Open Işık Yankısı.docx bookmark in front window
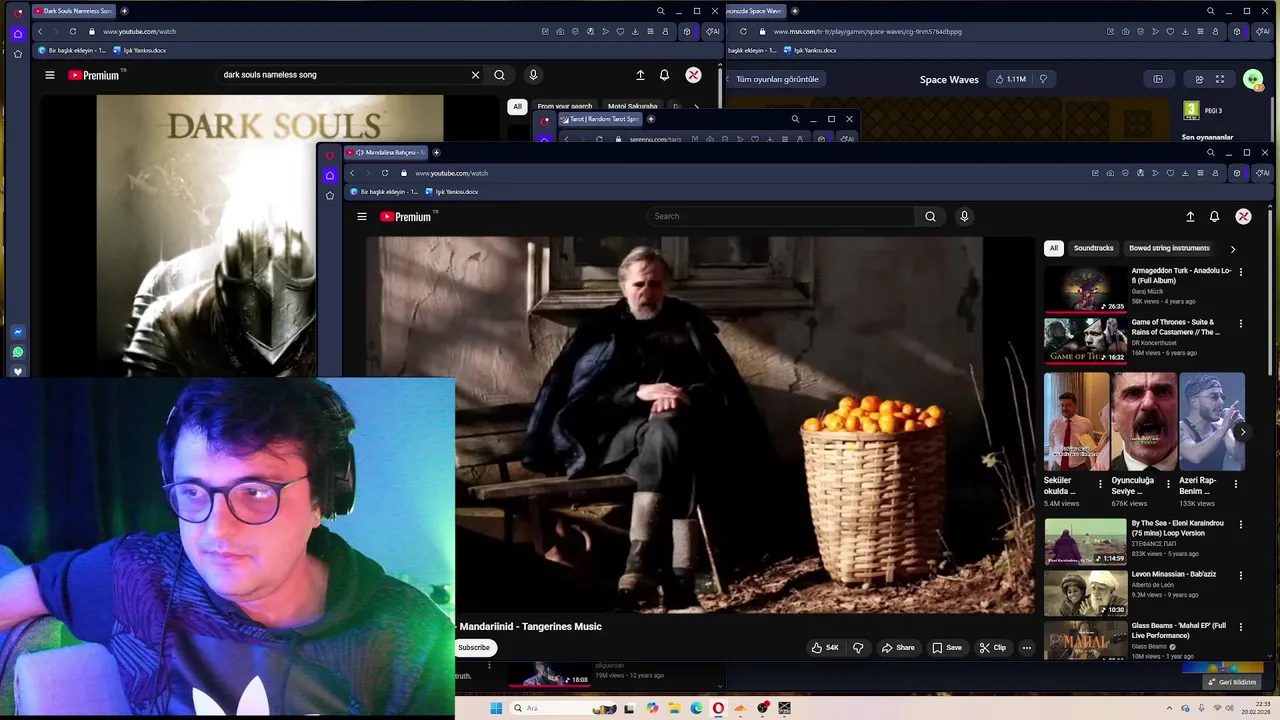 click(x=452, y=192)
